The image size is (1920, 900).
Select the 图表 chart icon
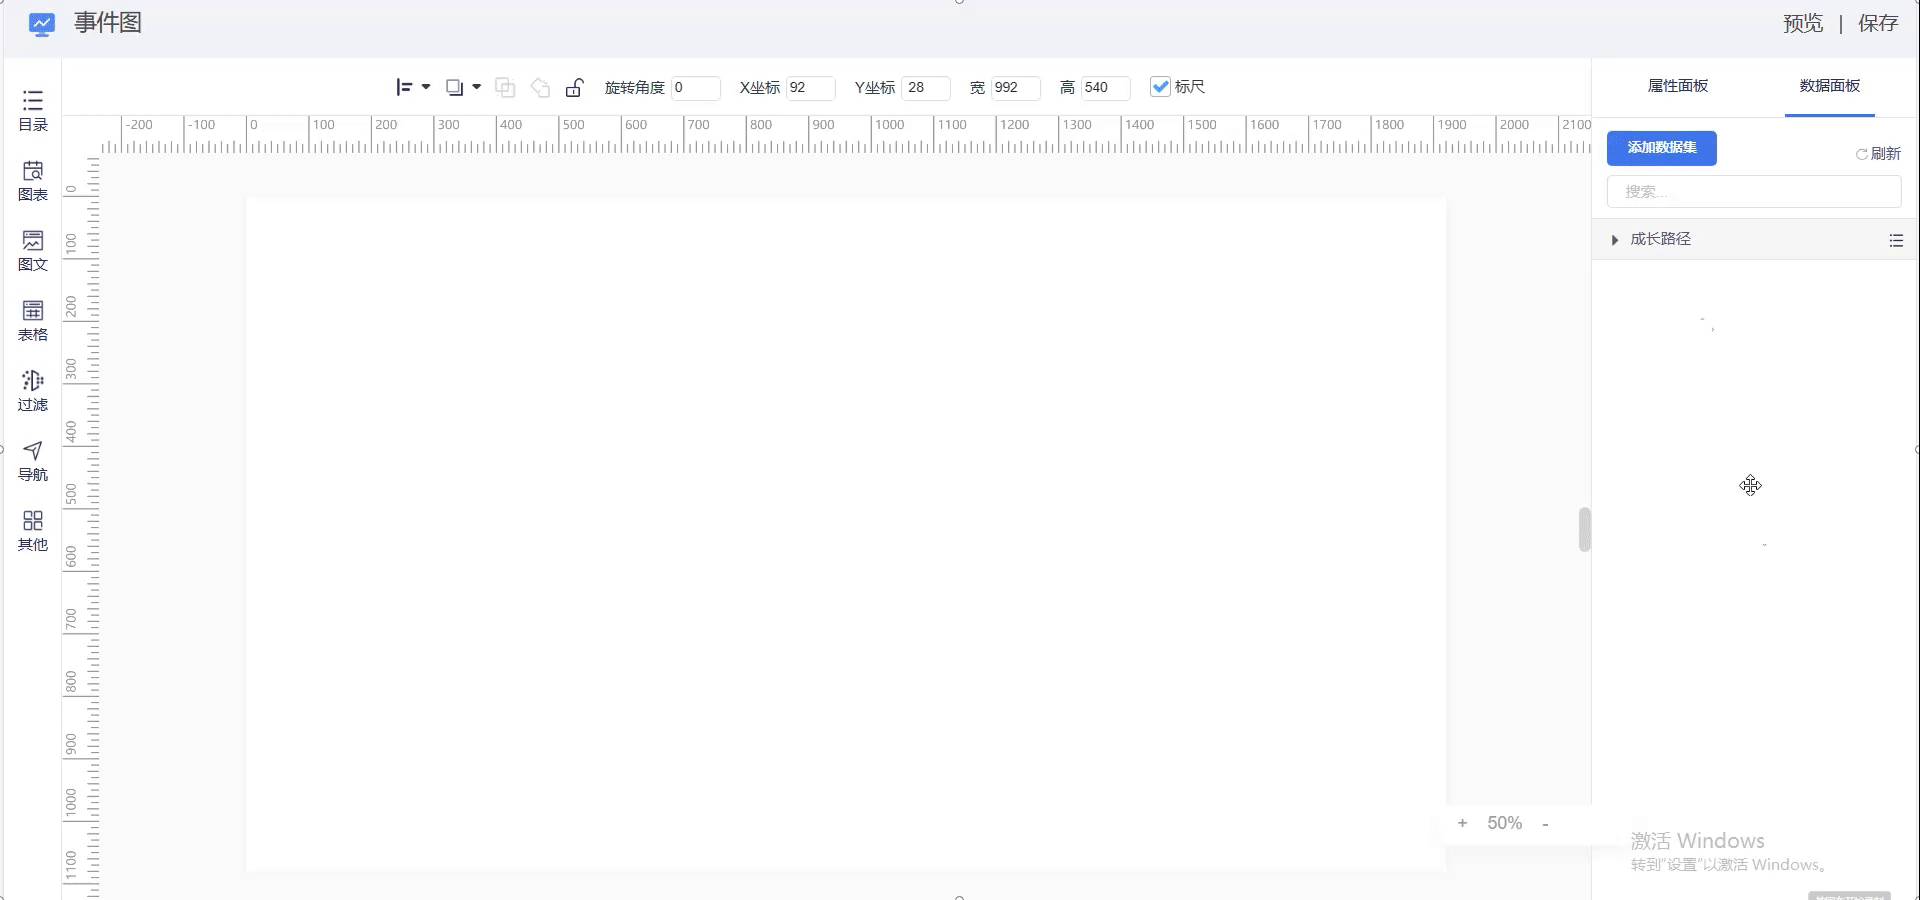[33, 180]
